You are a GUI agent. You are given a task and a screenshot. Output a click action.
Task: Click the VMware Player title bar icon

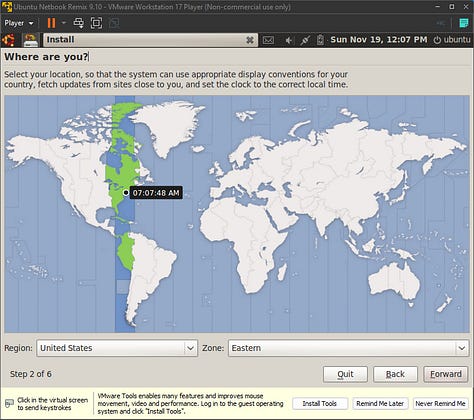click(x=7, y=7)
